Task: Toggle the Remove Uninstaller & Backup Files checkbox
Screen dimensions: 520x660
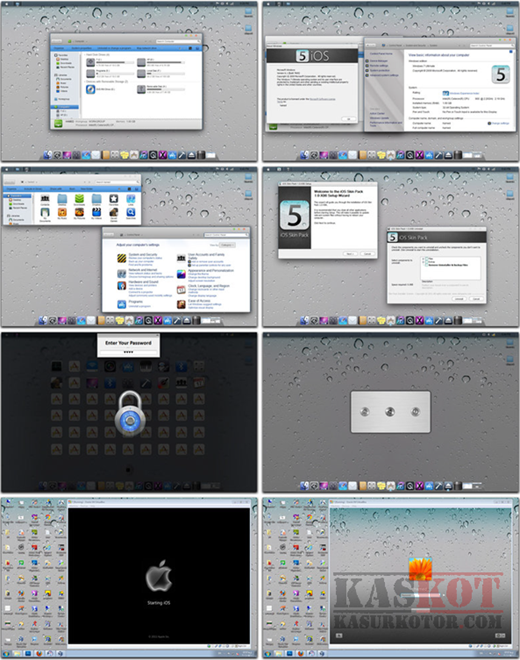Action: (427, 265)
